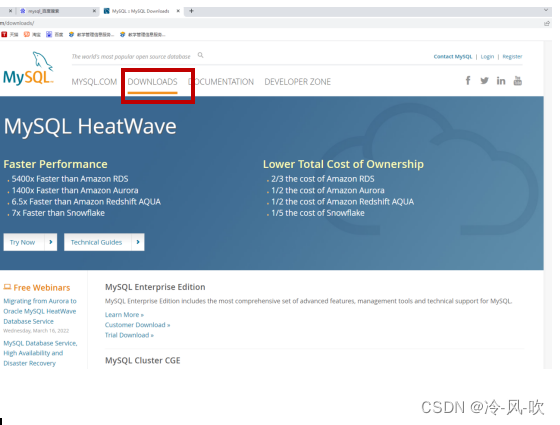Click the search tagline field
Viewport: 560px width, 425px height.
pyautogui.click(x=131, y=56)
